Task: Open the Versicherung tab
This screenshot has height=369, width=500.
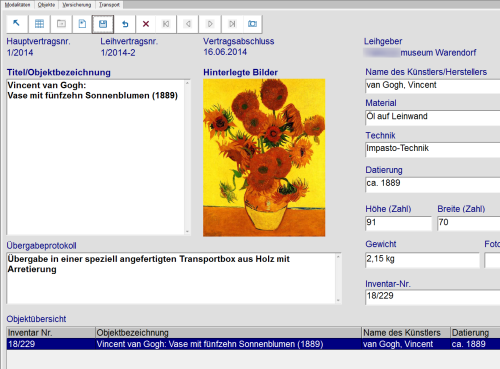Action: 77,5
